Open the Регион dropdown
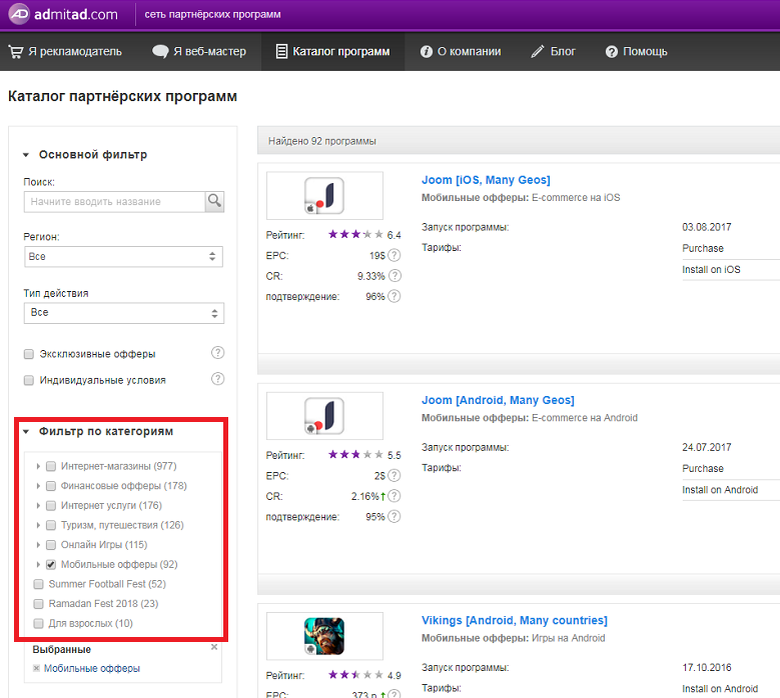Image resolution: width=780 pixels, height=698 pixels. point(123,257)
